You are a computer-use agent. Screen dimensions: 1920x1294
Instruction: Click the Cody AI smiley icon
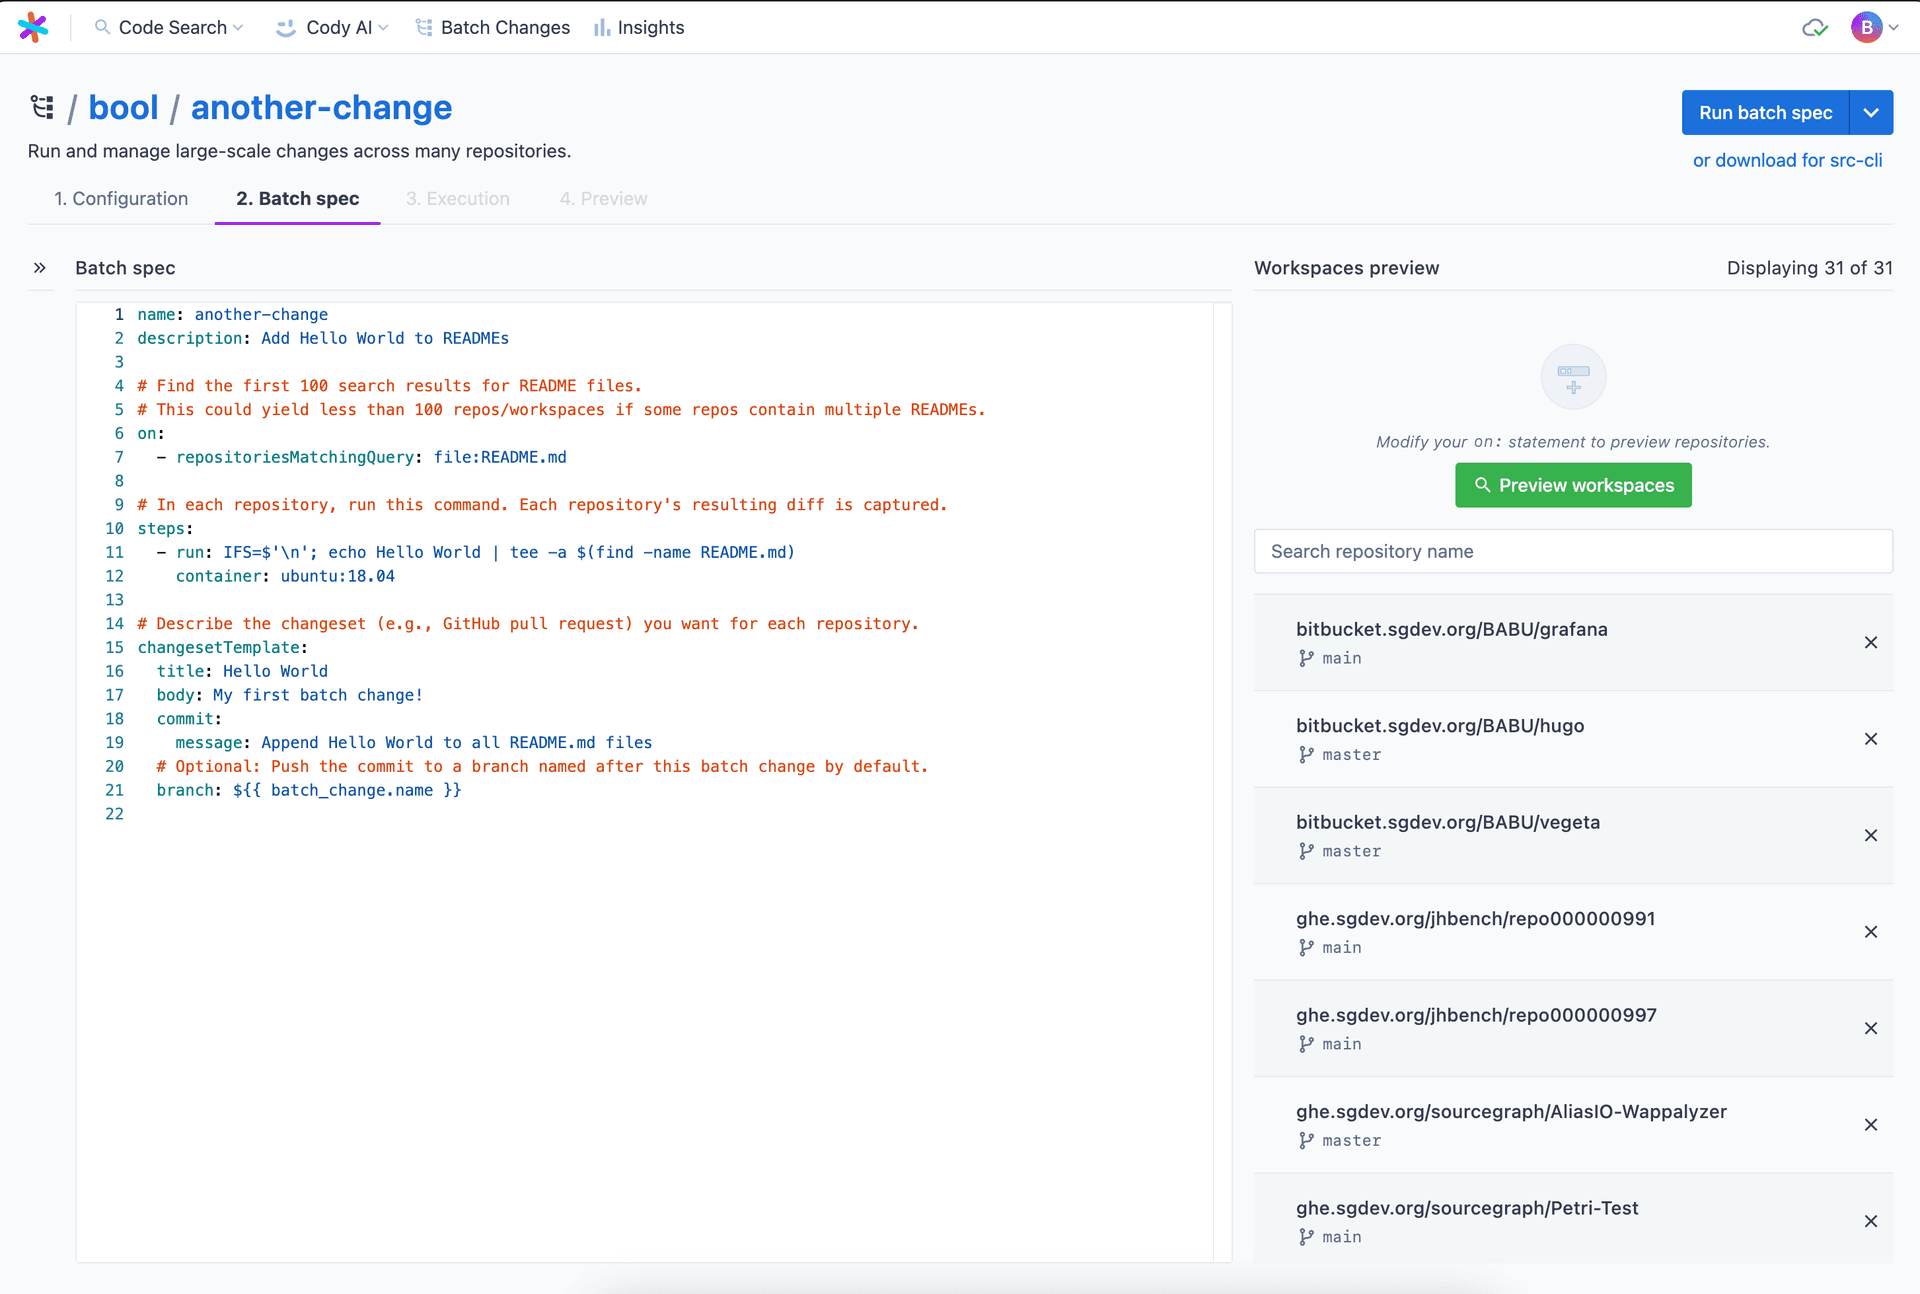(x=286, y=28)
